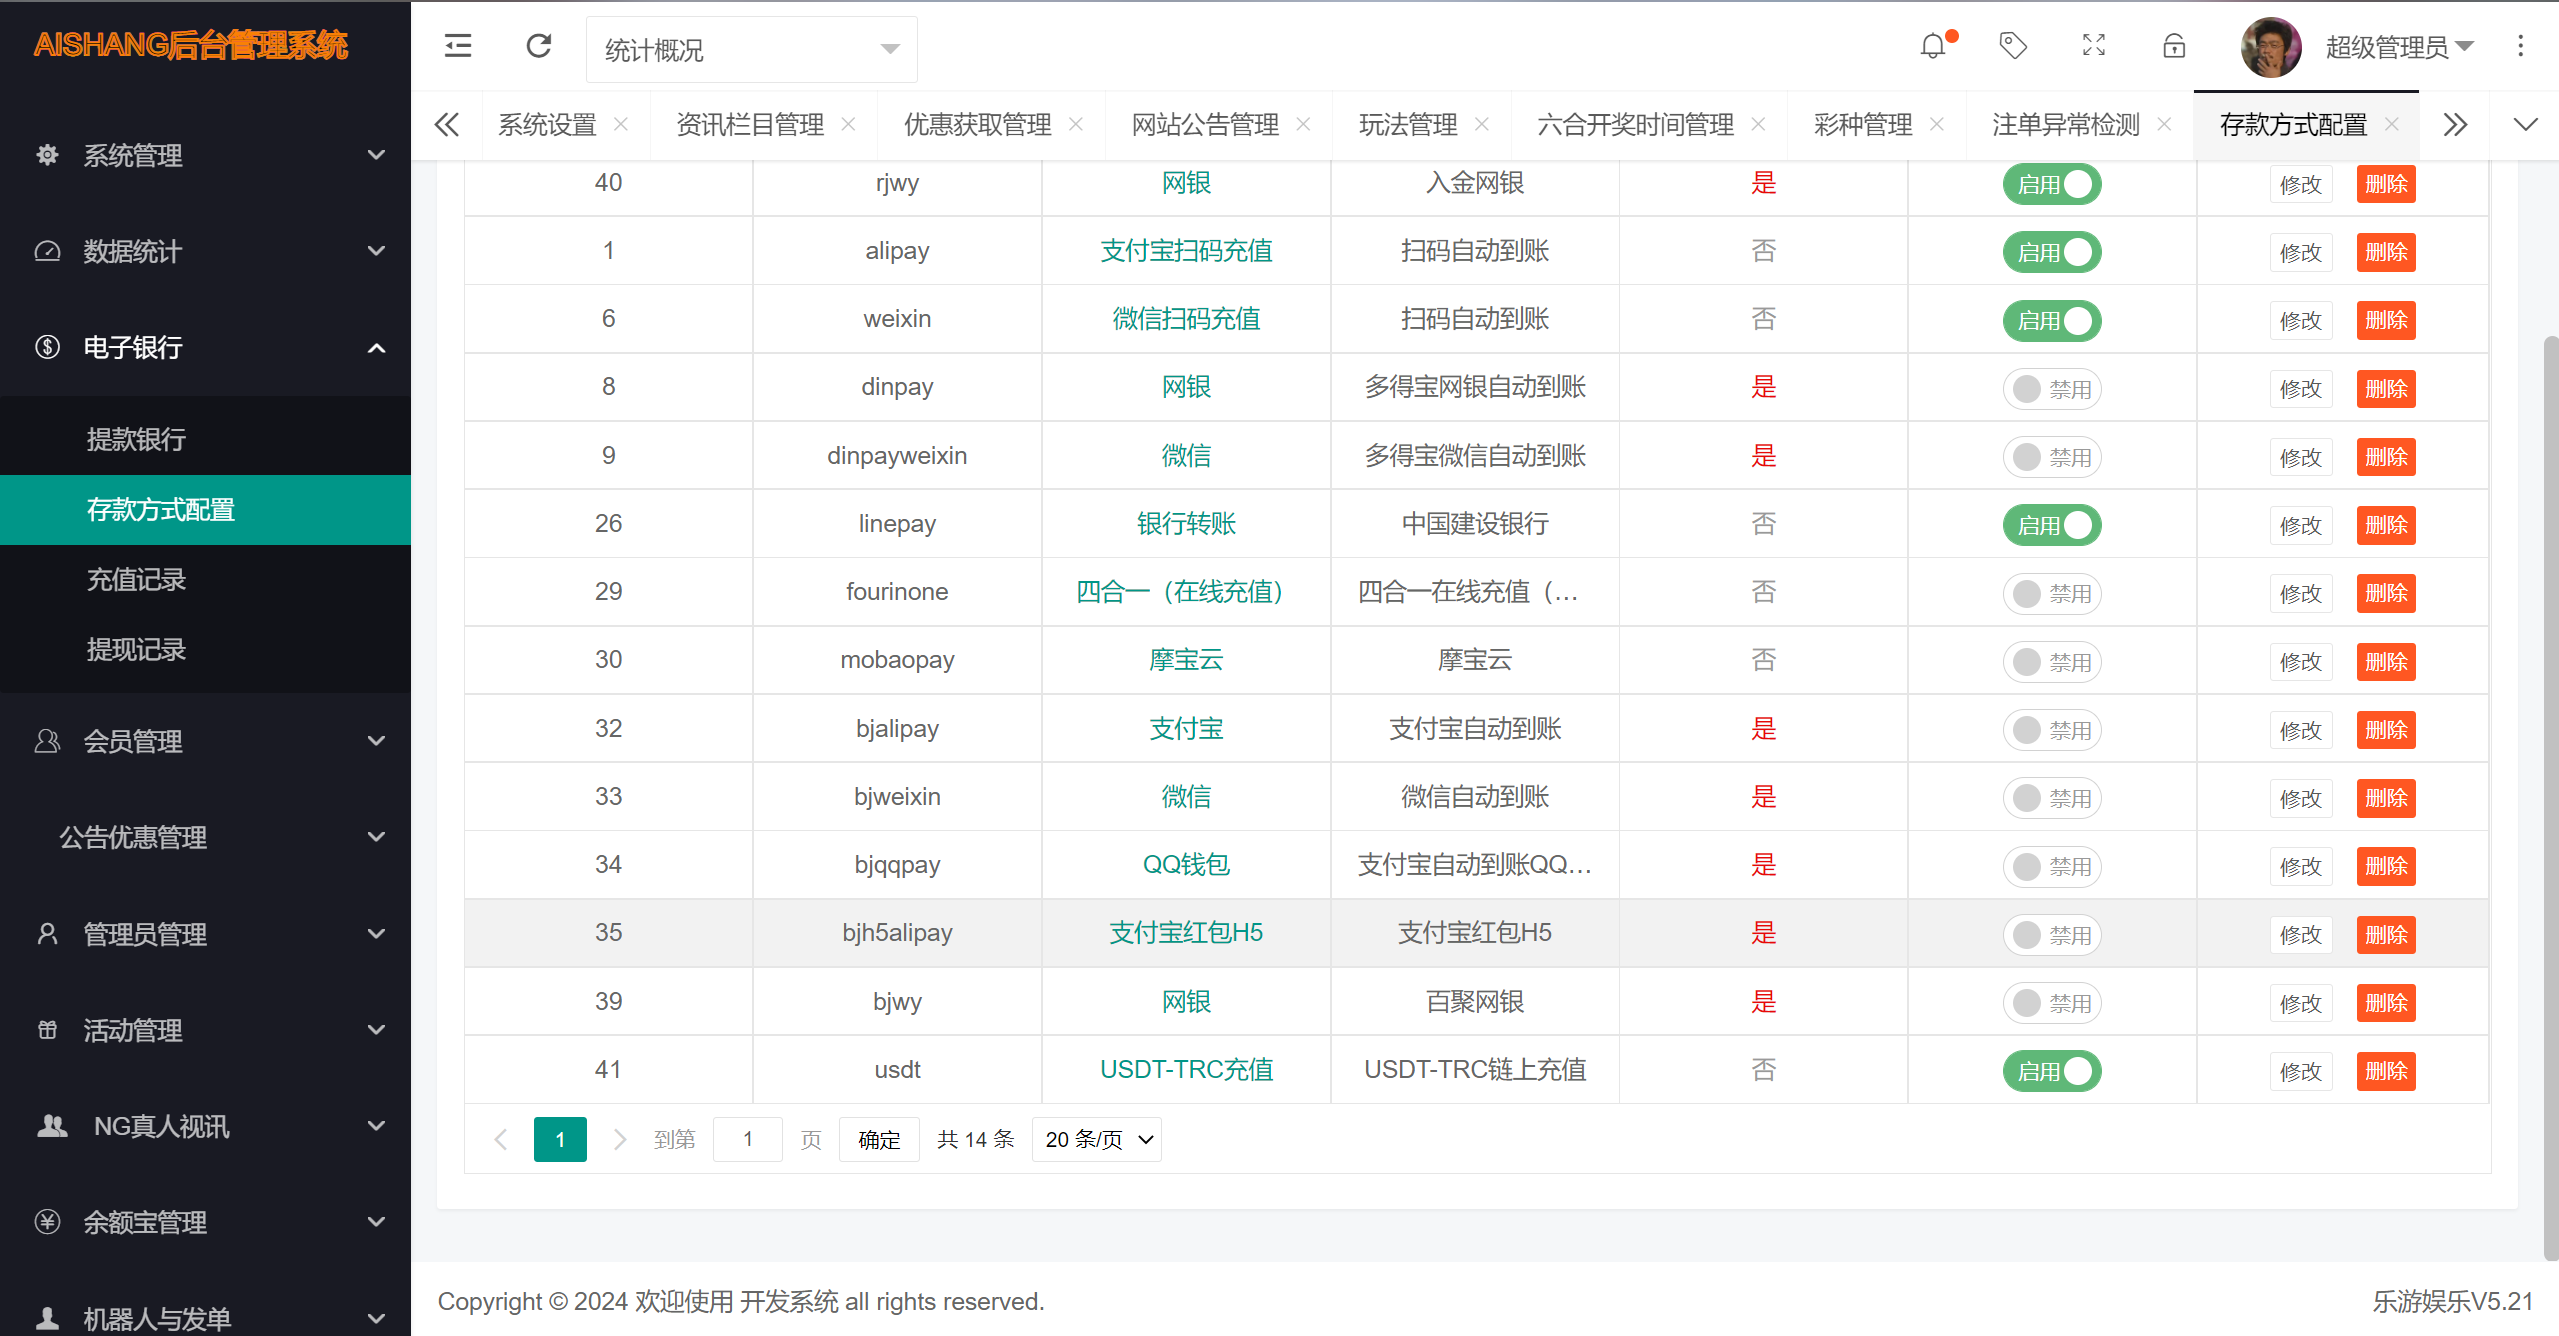Click 删除 button for the mobaopay row
Viewport: 2559px width, 1336px height.
tap(2385, 662)
